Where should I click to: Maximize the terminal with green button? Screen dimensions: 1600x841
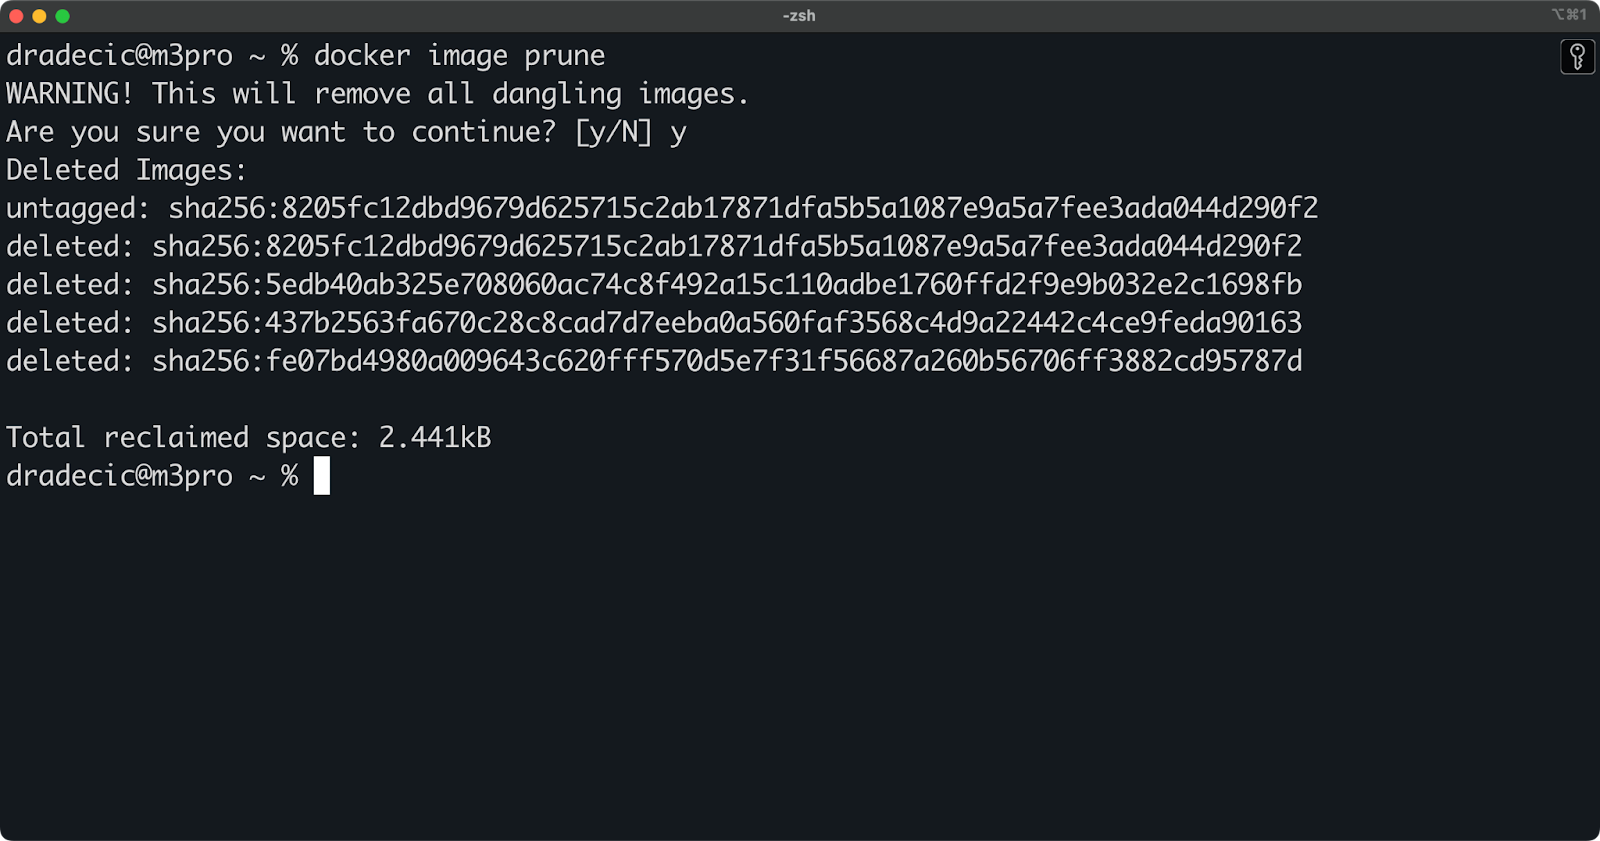click(x=62, y=16)
